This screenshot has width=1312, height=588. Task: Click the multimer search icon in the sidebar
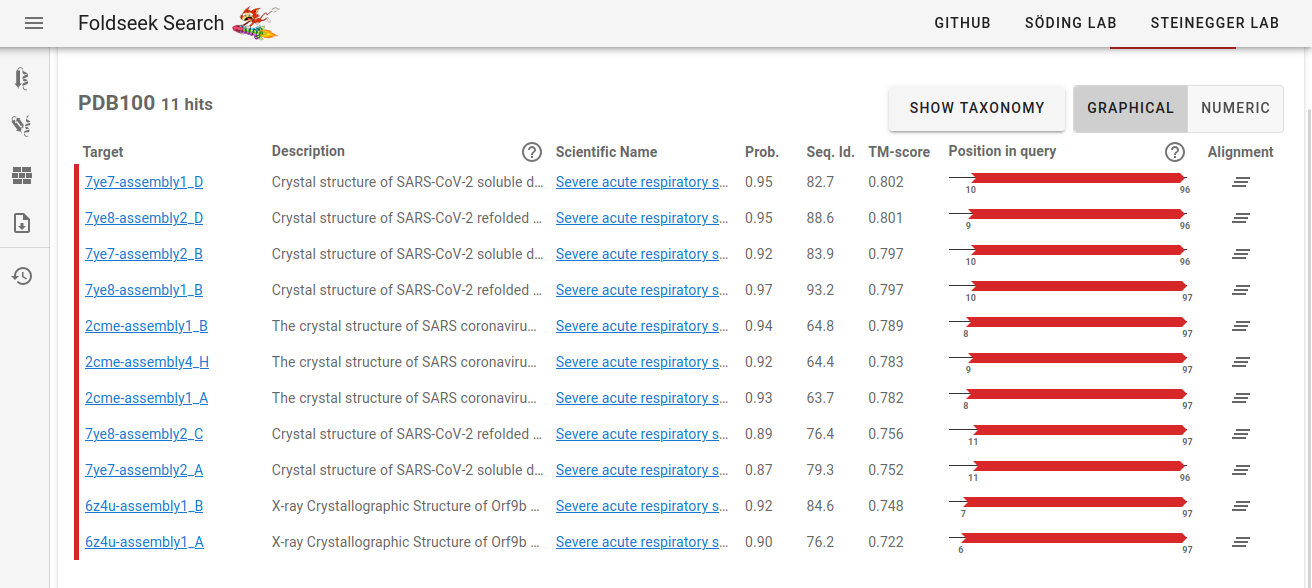(22, 125)
